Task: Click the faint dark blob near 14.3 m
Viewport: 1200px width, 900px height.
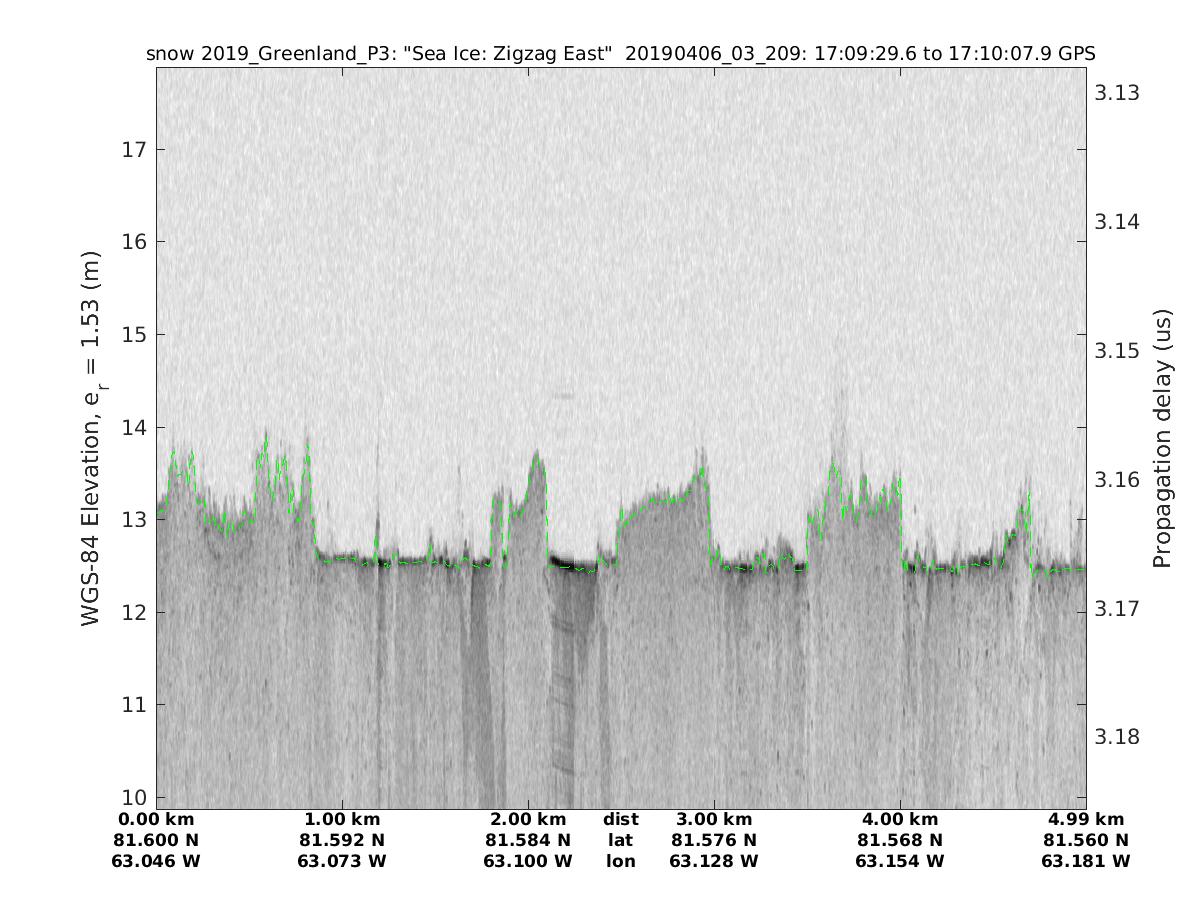Action: [x=564, y=396]
